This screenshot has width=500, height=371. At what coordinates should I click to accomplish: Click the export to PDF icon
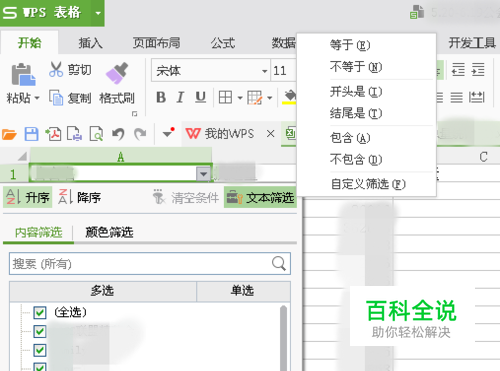click(x=53, y=134)
